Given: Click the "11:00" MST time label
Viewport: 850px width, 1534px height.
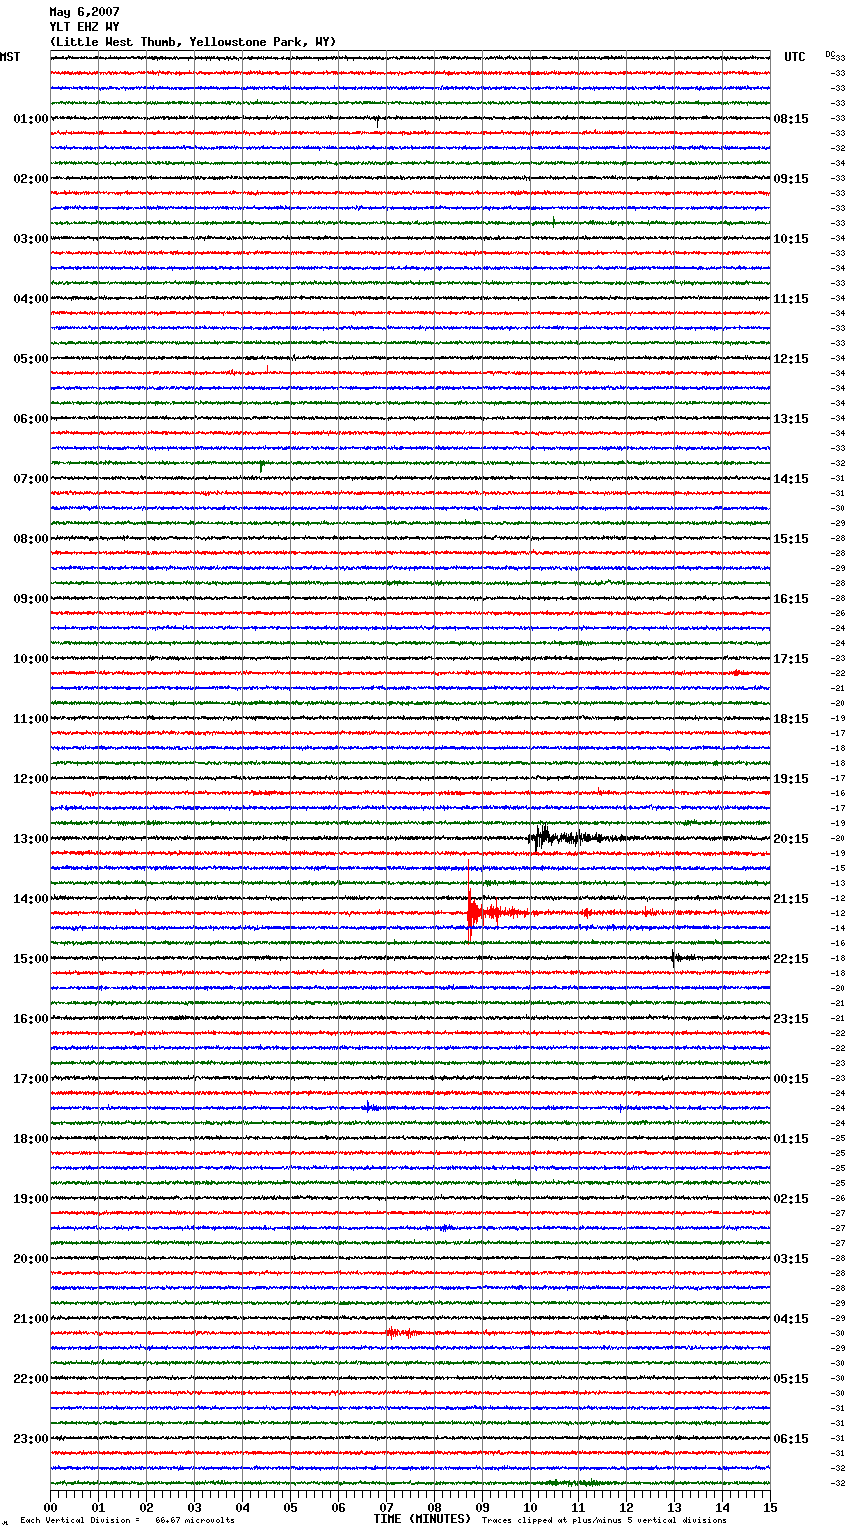Looking at the screenshot, I should (31, 719).
